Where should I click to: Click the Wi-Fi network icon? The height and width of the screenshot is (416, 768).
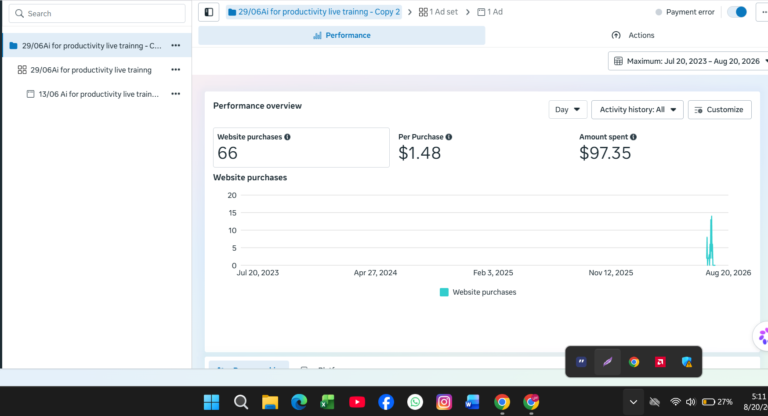(x=675, y=402)
